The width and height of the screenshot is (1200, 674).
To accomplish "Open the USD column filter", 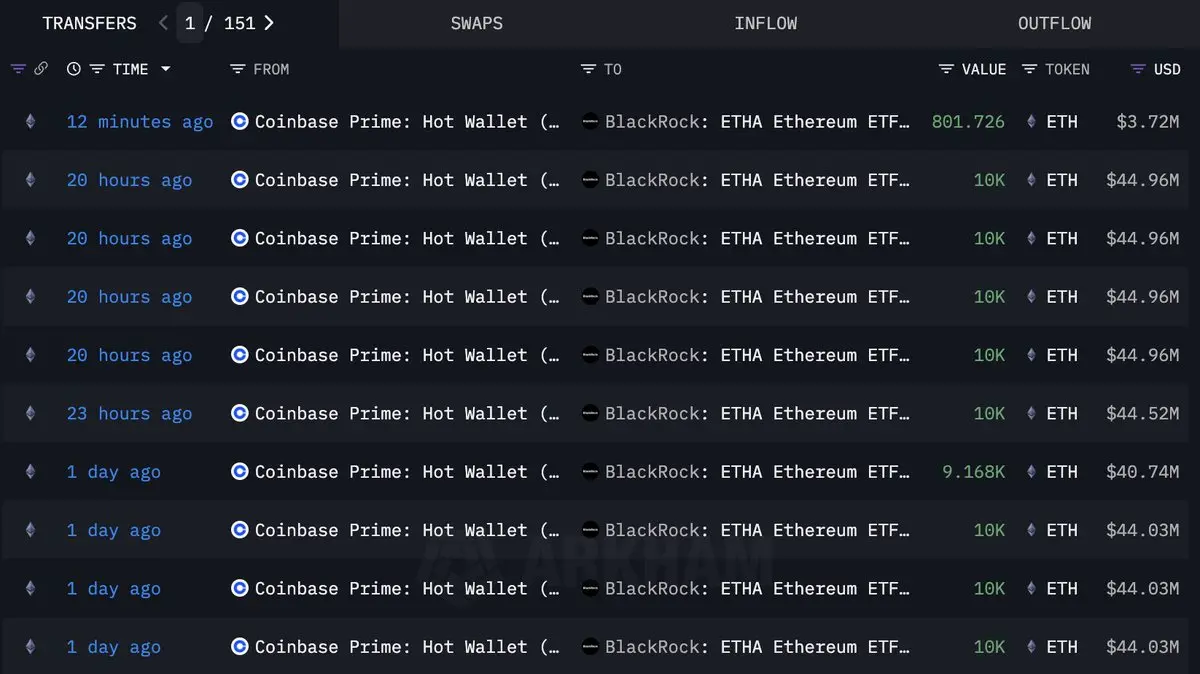I will [1138, 69].
